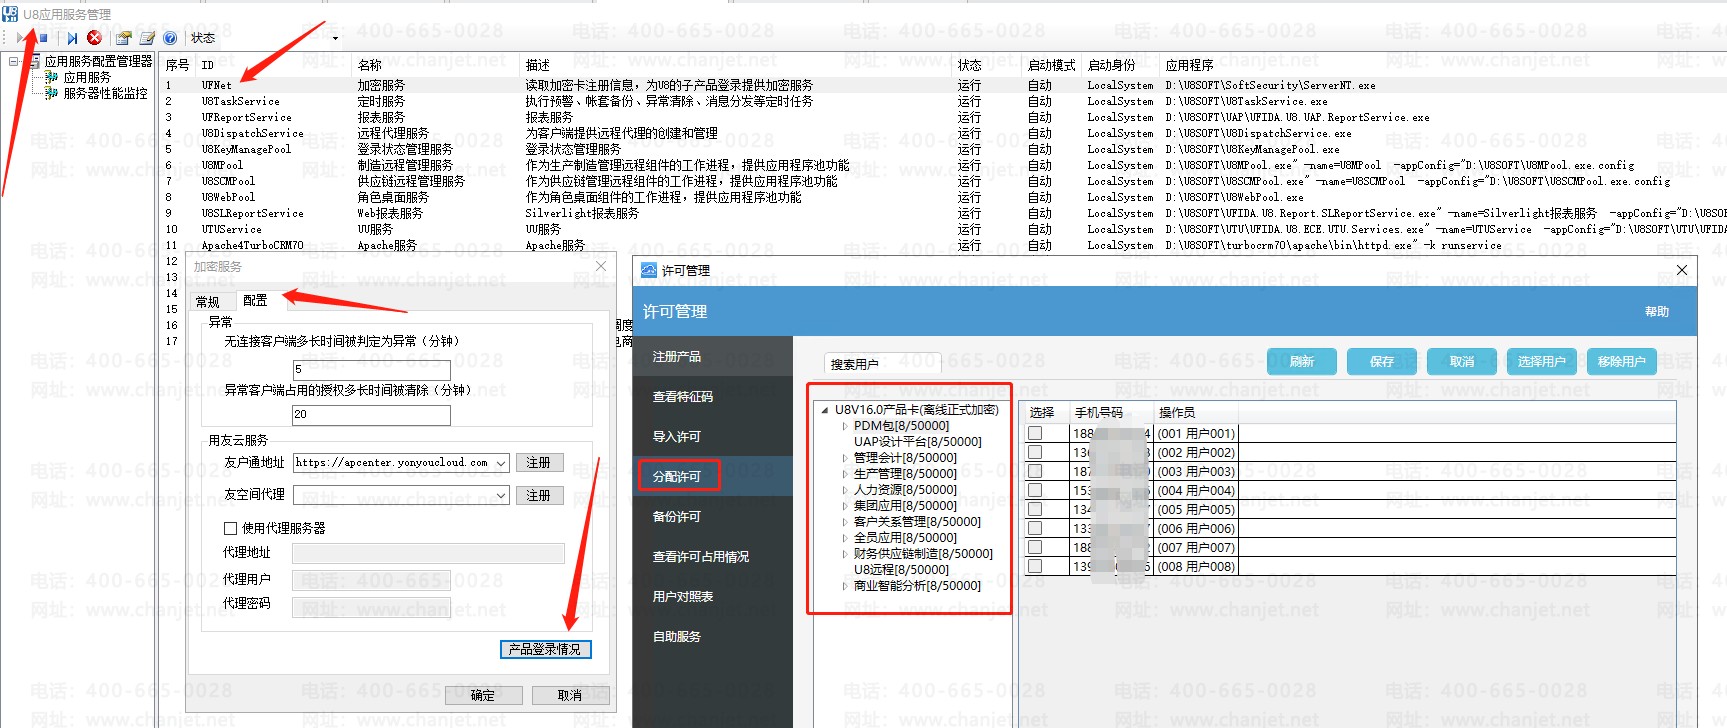Screen dimensions: 1727x728
Task: Click the red circle X toolbar icon
Action: coord(94,38)
